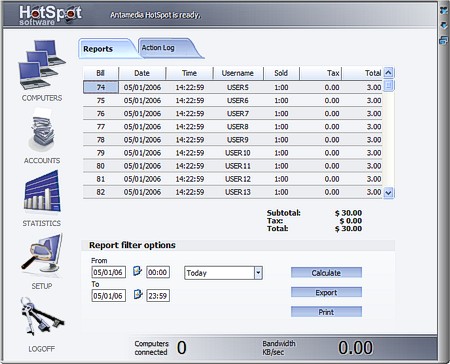Open the Accounts paper stack icon
This screenshot has height=364, width=450.
[42, 131]
